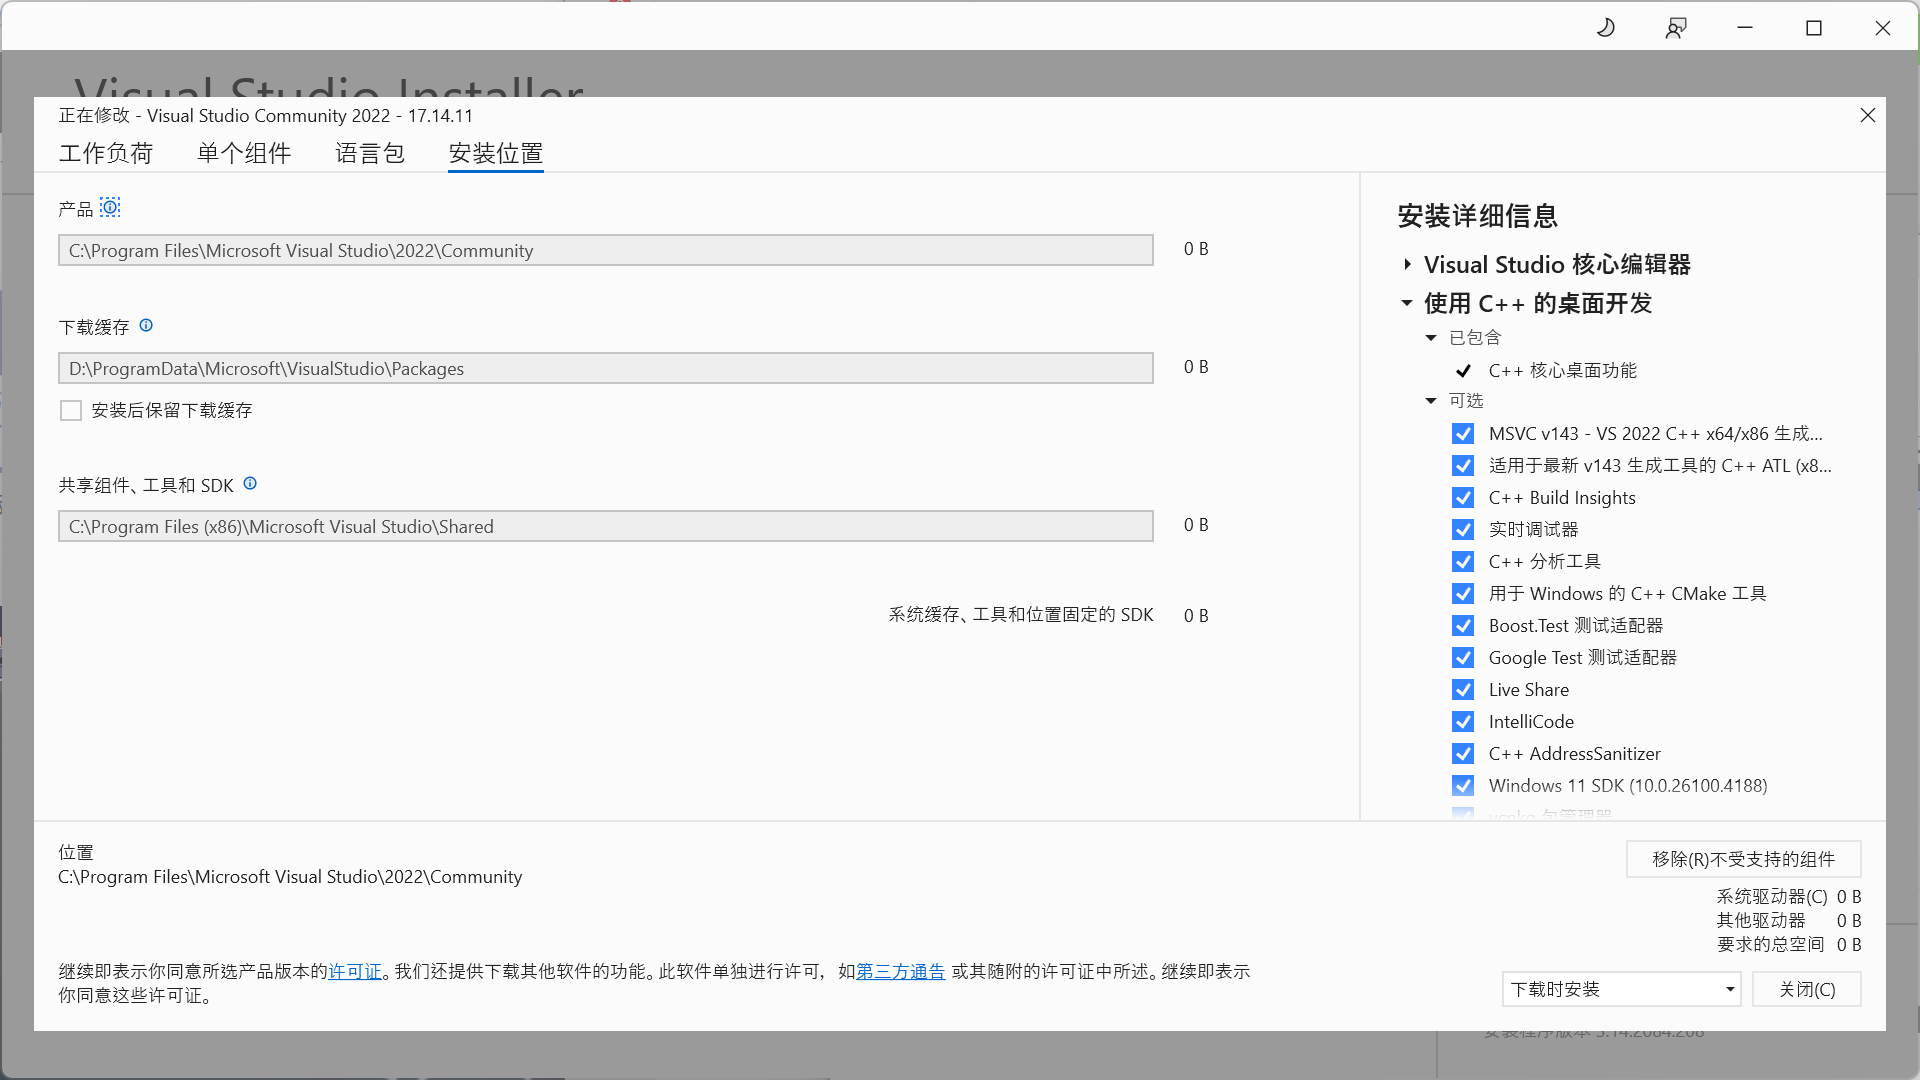The width and height of the screenshot is (1920, 1080).
Task: Expand Visual Studio 核心编辑器 node
Action: click(x=1407, y=264)
